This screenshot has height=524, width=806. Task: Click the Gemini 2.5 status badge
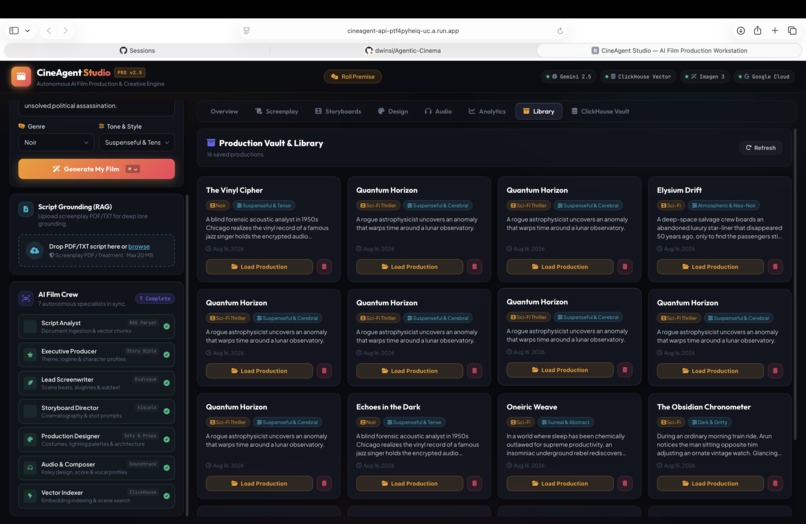coord(569,77)
